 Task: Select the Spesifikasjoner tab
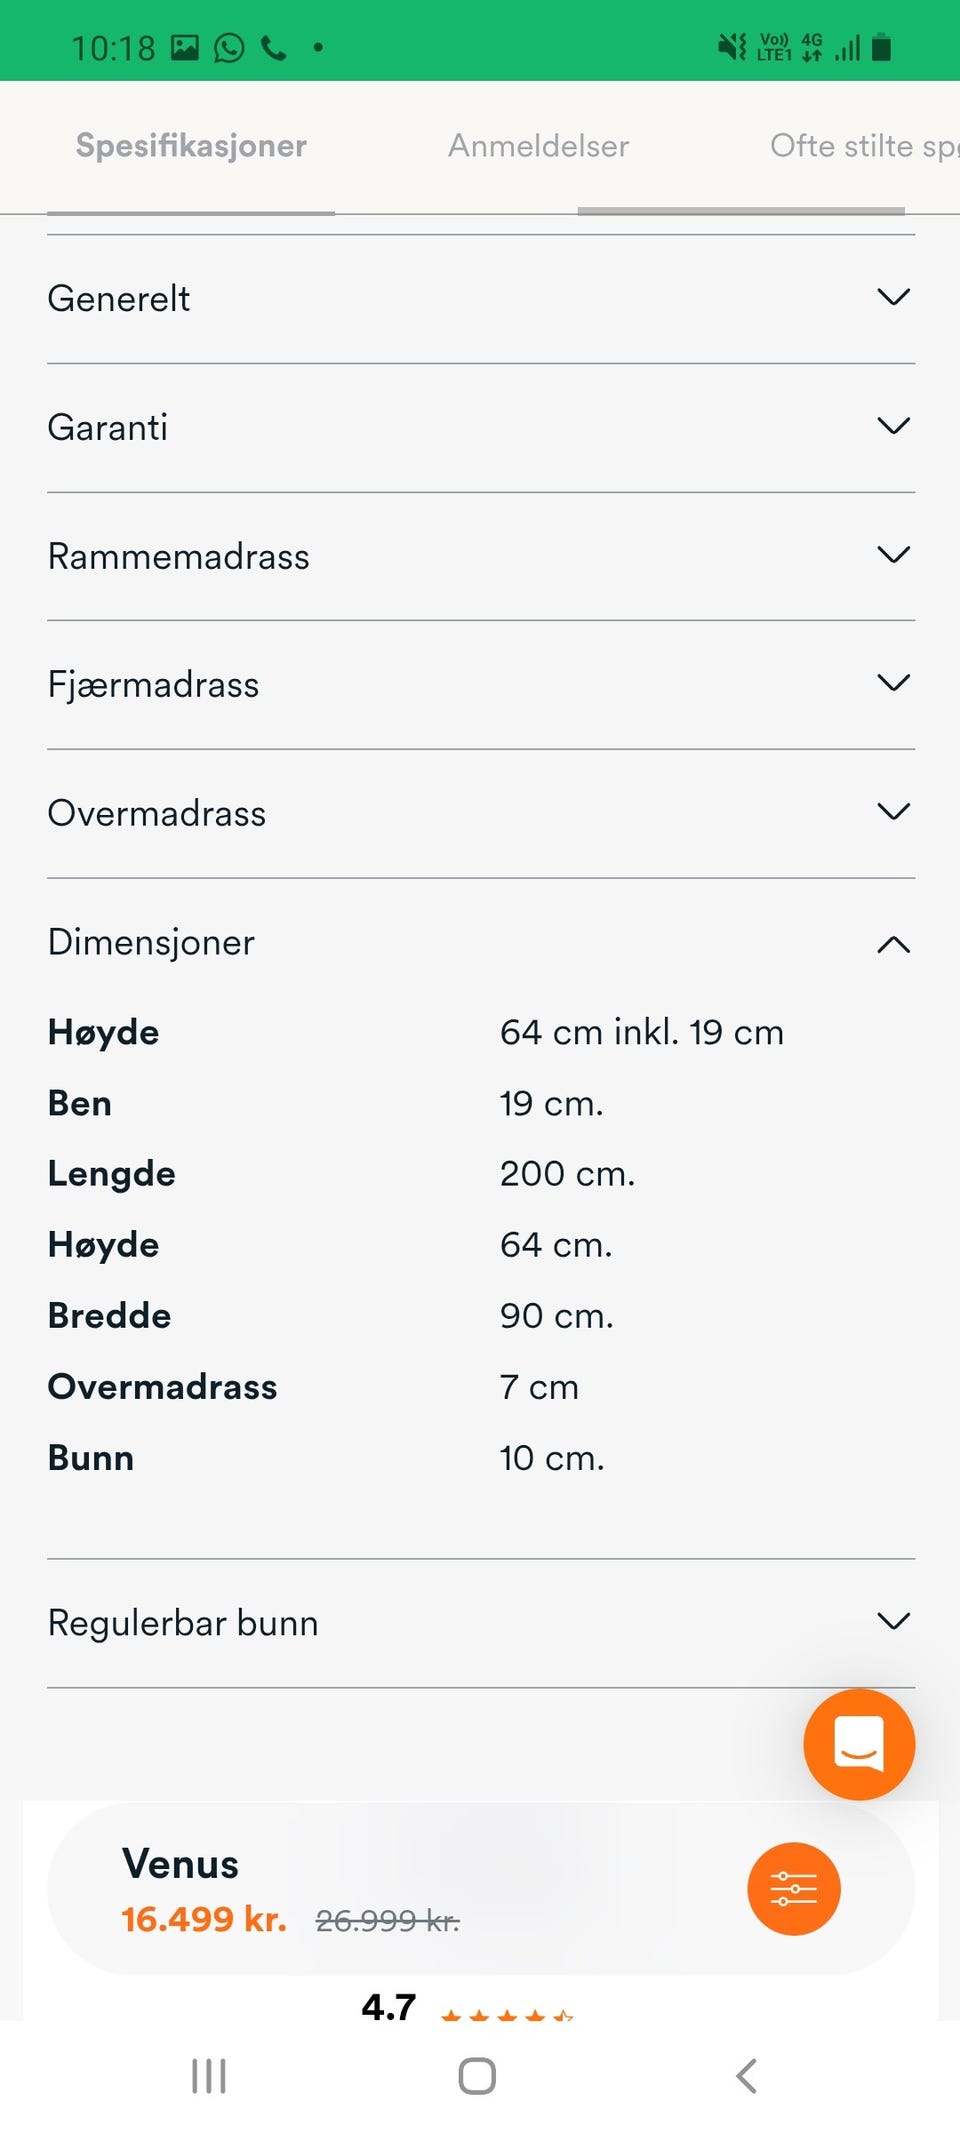(x=191, y=146)
